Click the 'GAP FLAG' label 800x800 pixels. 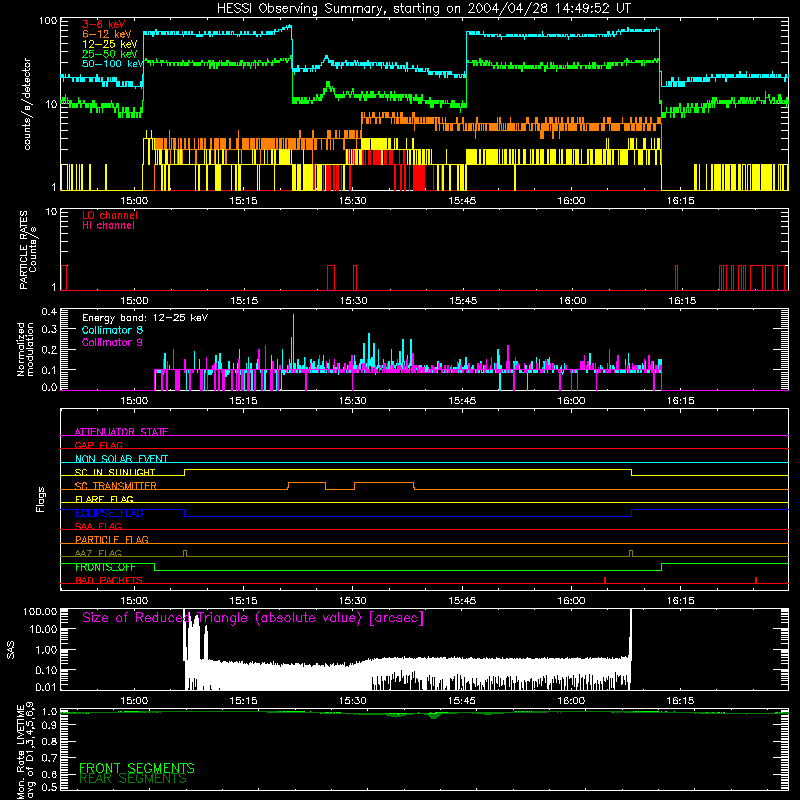click(98, 445)
